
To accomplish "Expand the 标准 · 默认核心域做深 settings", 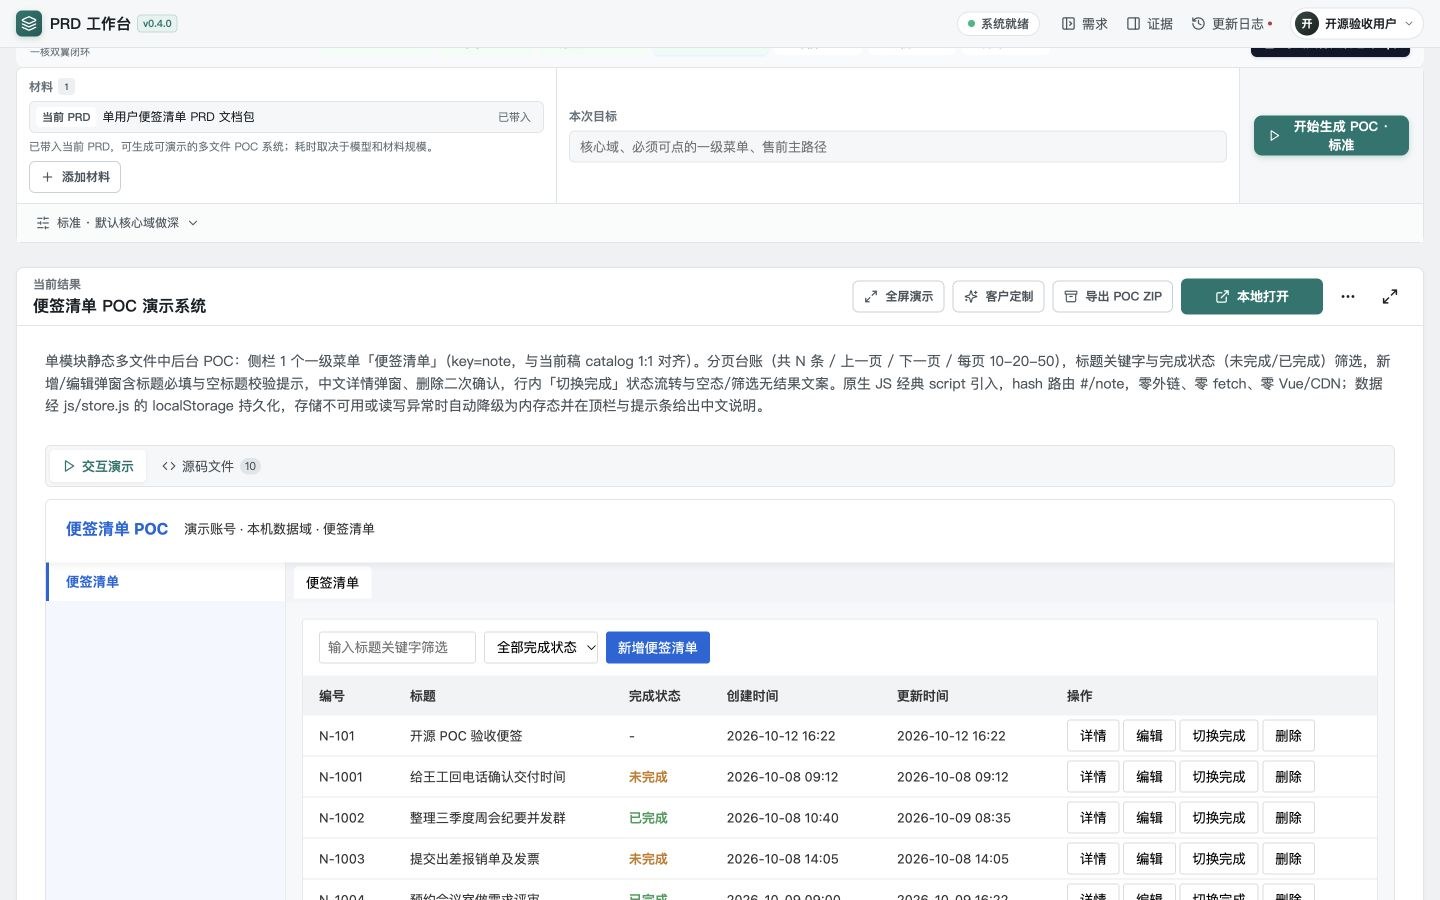I will coord(117,223).
